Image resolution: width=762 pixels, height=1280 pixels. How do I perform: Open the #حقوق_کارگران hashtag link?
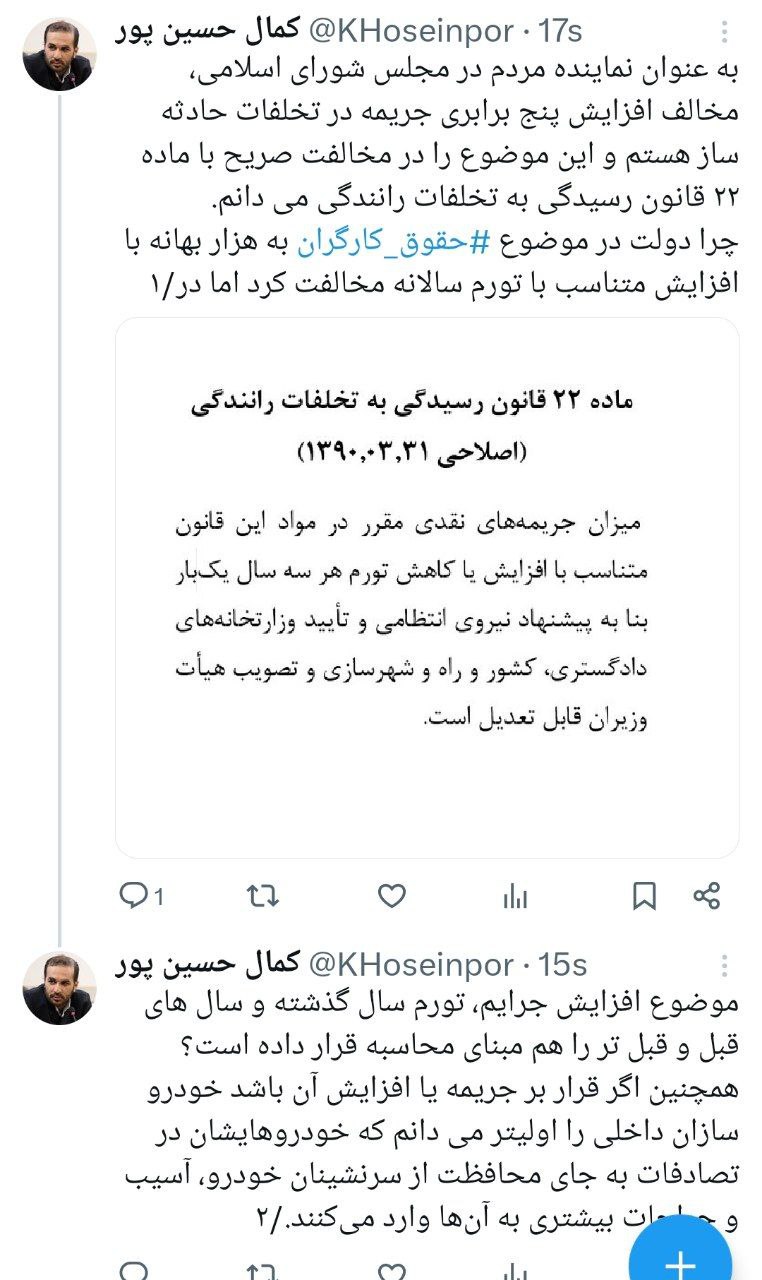tap(407, 241)
